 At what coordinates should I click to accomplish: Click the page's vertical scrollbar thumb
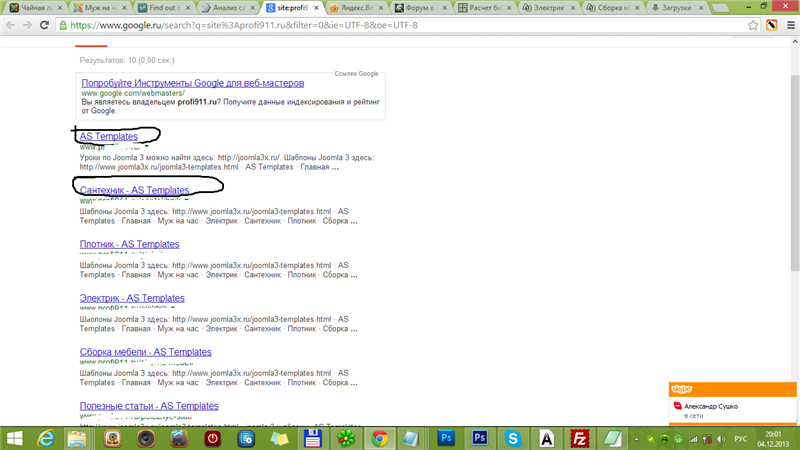(795, 173)
